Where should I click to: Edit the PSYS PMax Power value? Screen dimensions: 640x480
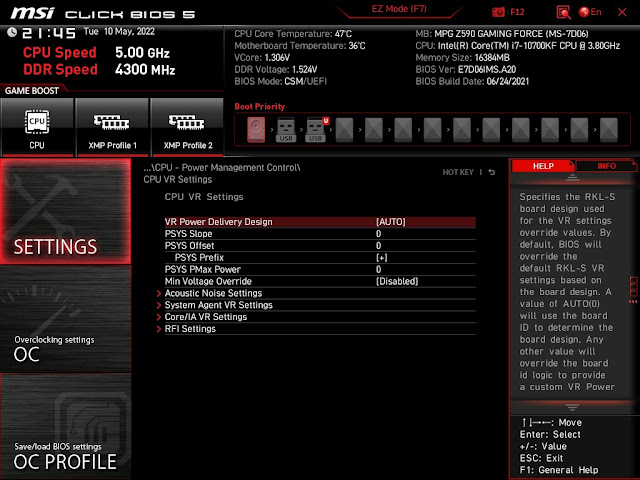click(x=320, y=269)
